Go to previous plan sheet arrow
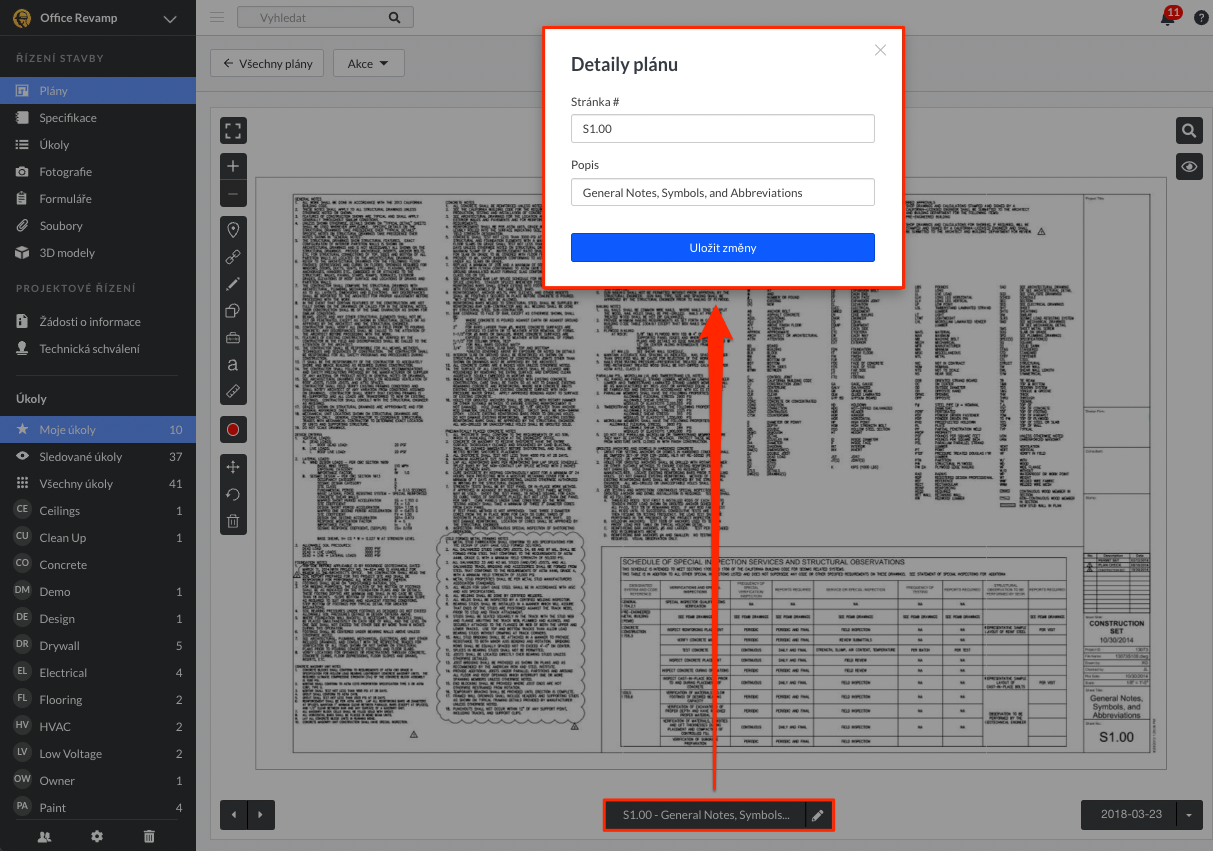The width and height of the screenshot is (1213, 851). (x=234, y=815)
